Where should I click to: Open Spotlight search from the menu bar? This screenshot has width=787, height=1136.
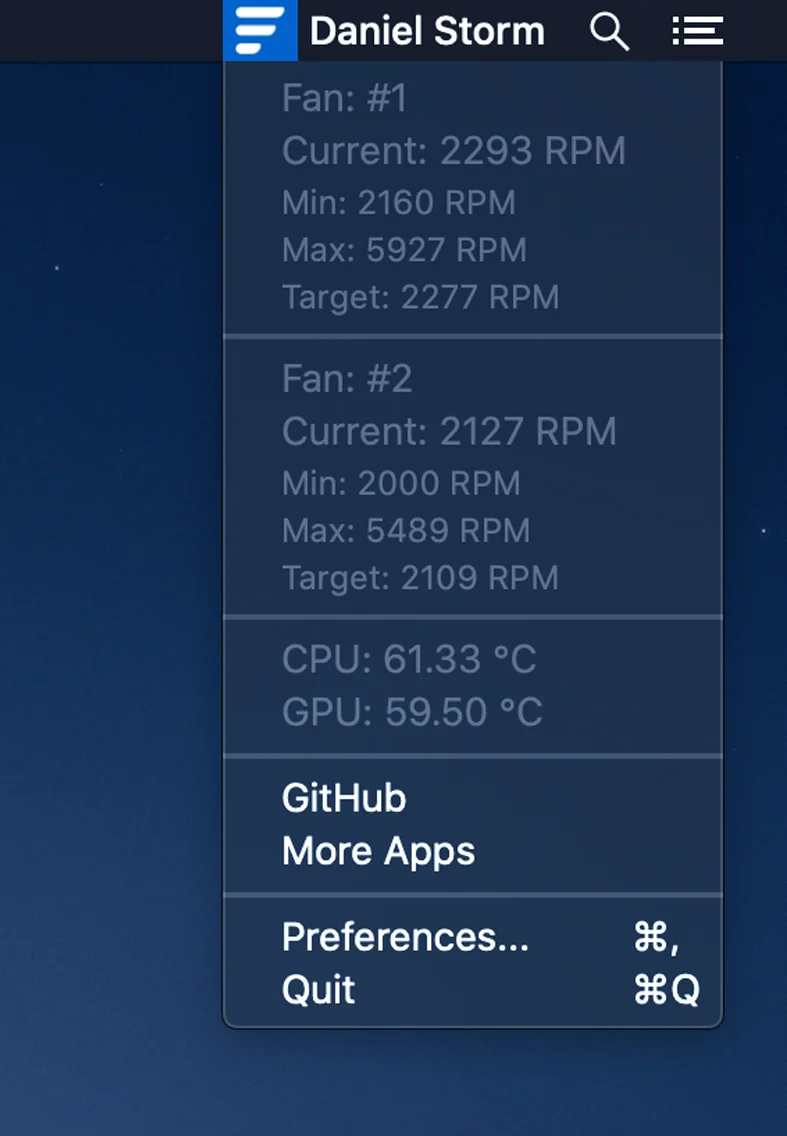point(609,31)
